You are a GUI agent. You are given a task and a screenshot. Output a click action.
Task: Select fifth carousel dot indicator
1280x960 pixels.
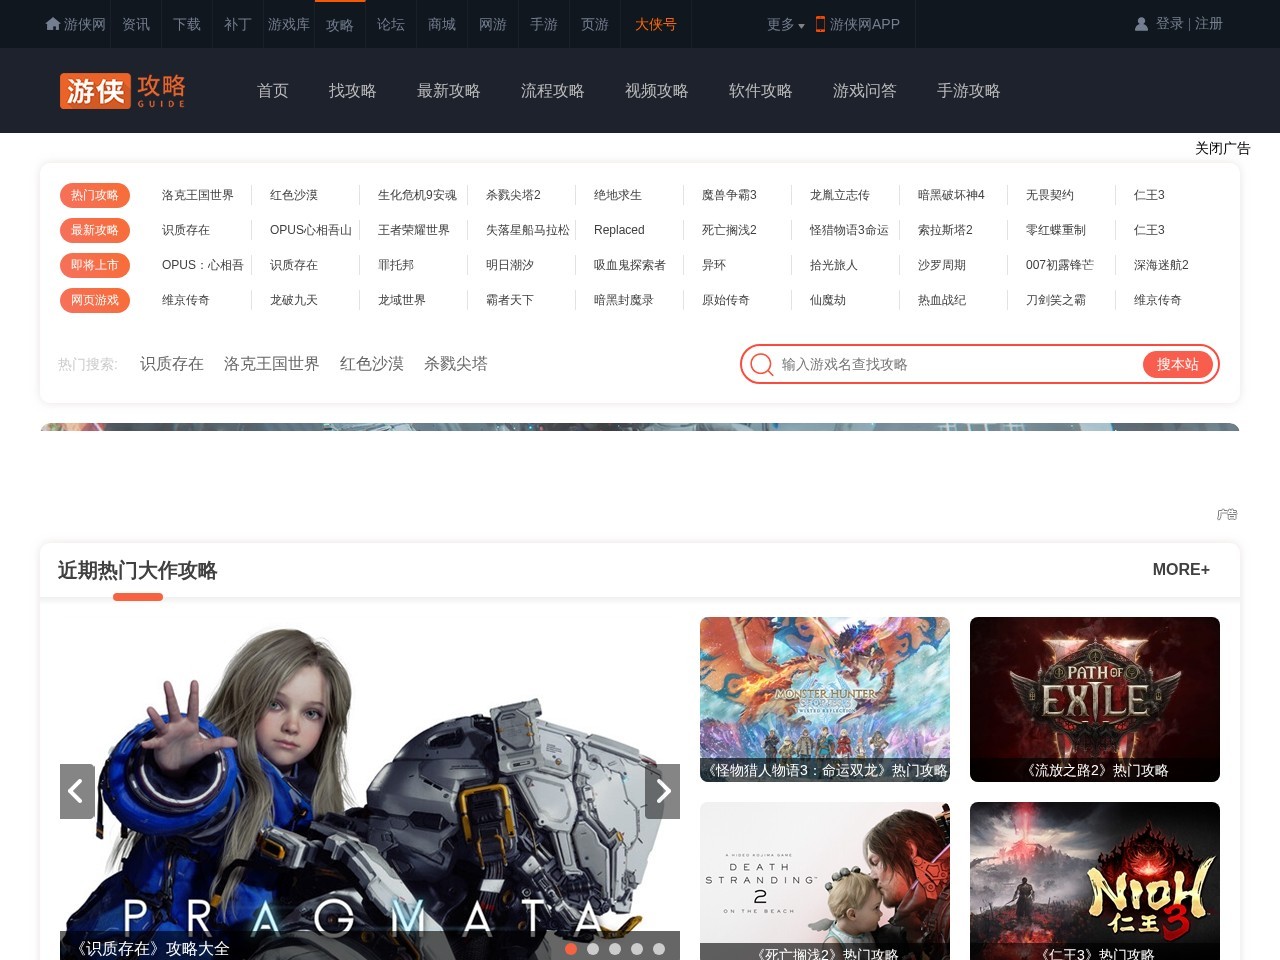coord(659,949)
